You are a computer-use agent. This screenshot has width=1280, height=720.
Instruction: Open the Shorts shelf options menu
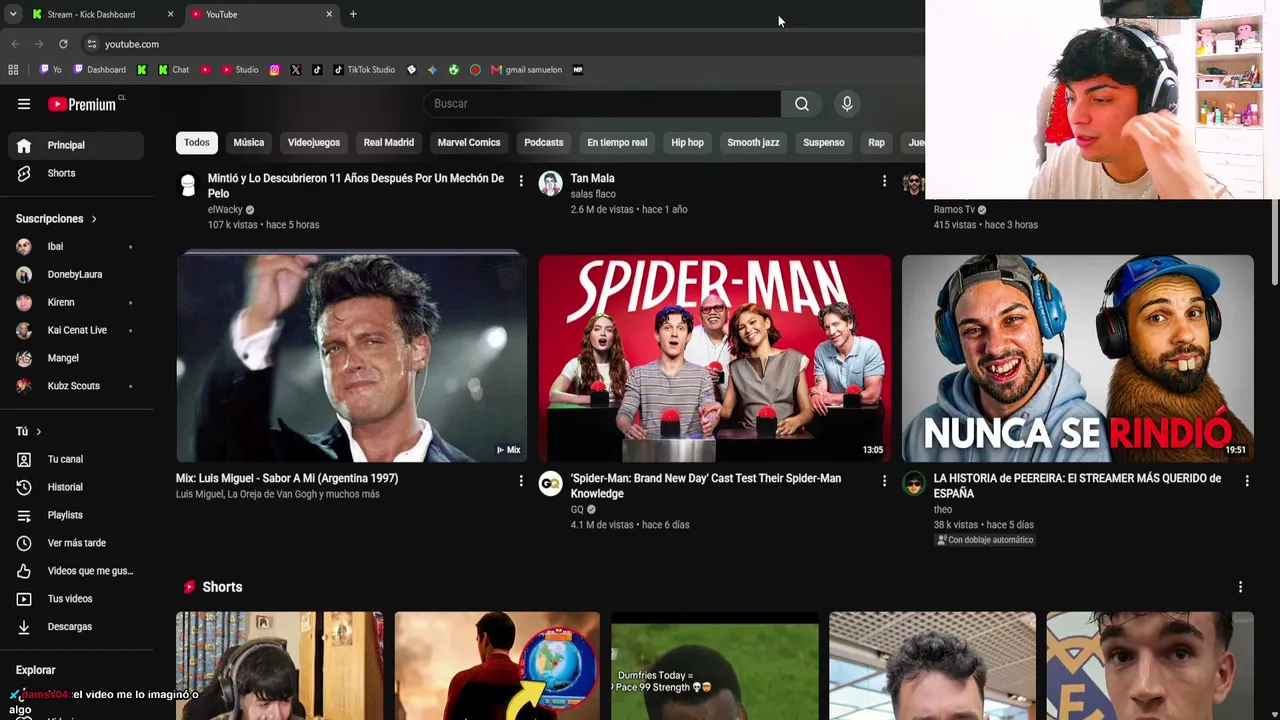pos(1240,587)
